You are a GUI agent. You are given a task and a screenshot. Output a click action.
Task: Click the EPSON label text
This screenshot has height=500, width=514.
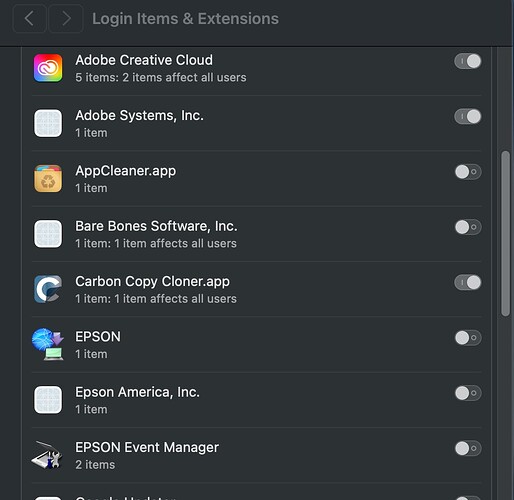98,337
